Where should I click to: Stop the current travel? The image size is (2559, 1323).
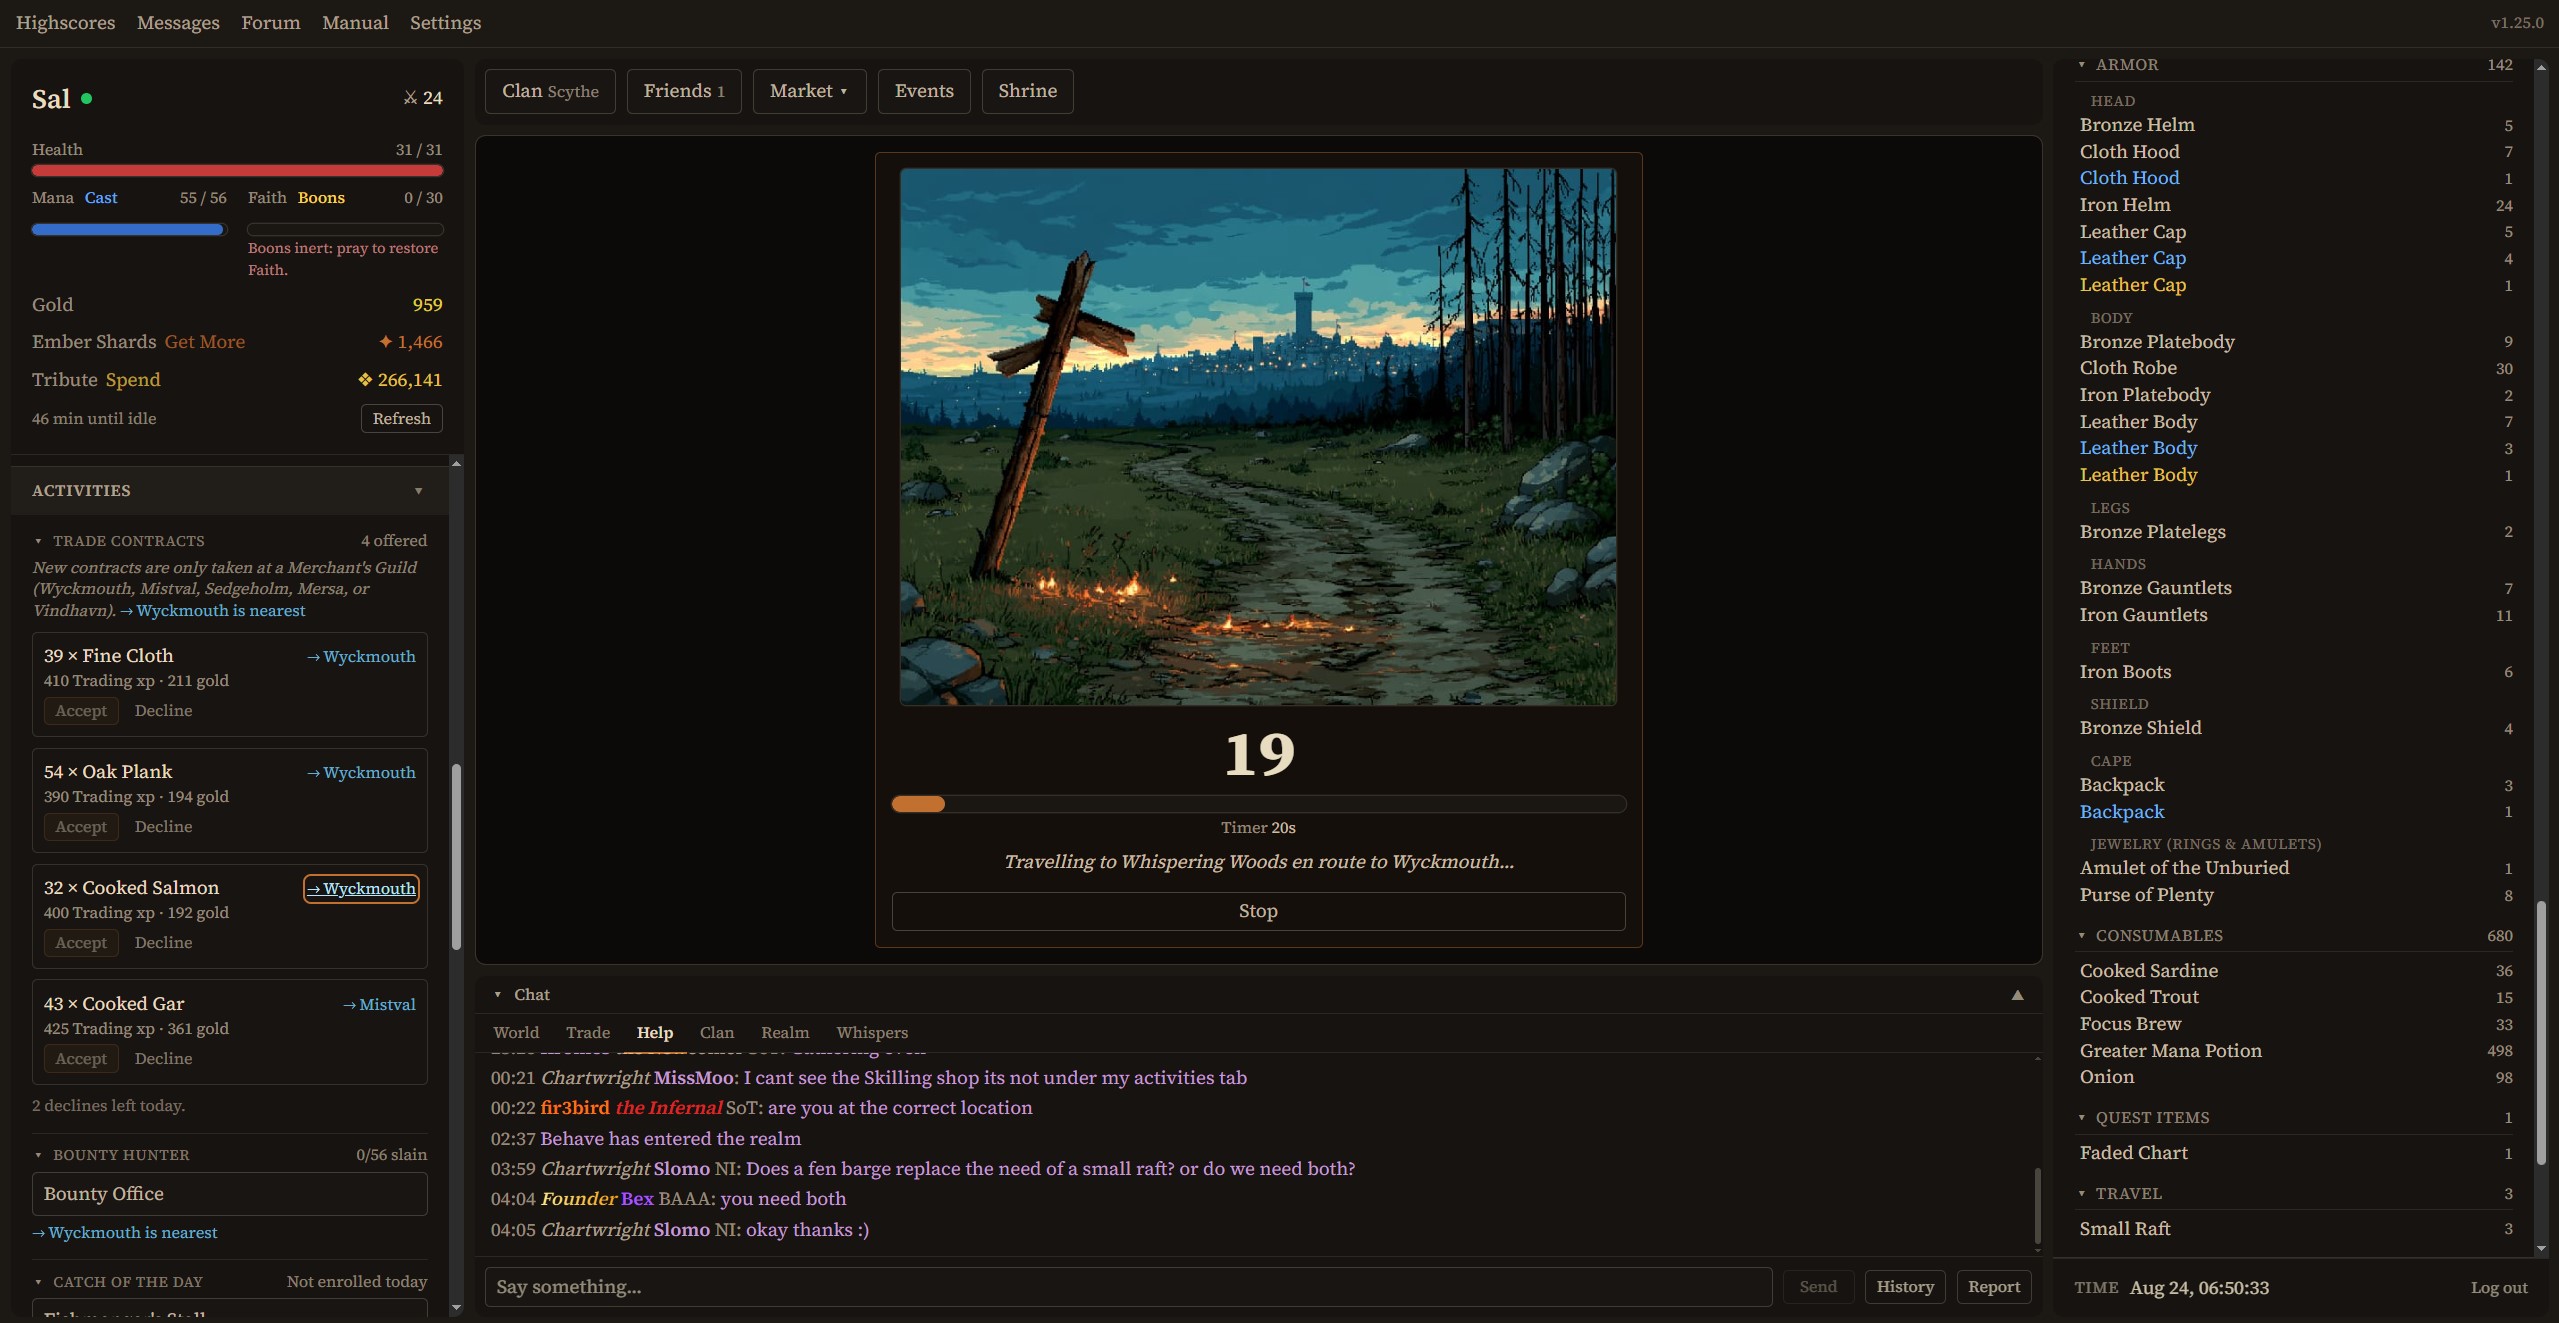tap(1258, 911)
